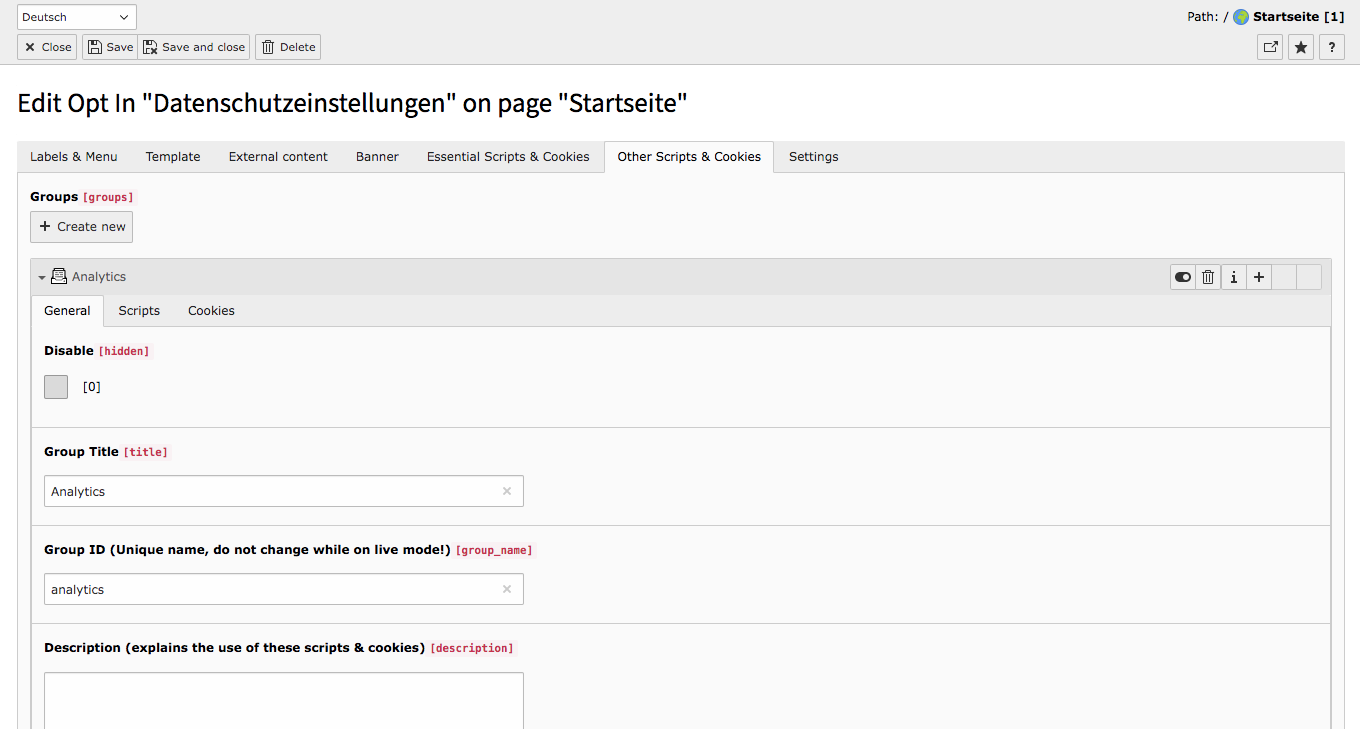The height and width of the screenshot is (729, 1360).
Task: Open the External content tab
Action: point(278,157)
